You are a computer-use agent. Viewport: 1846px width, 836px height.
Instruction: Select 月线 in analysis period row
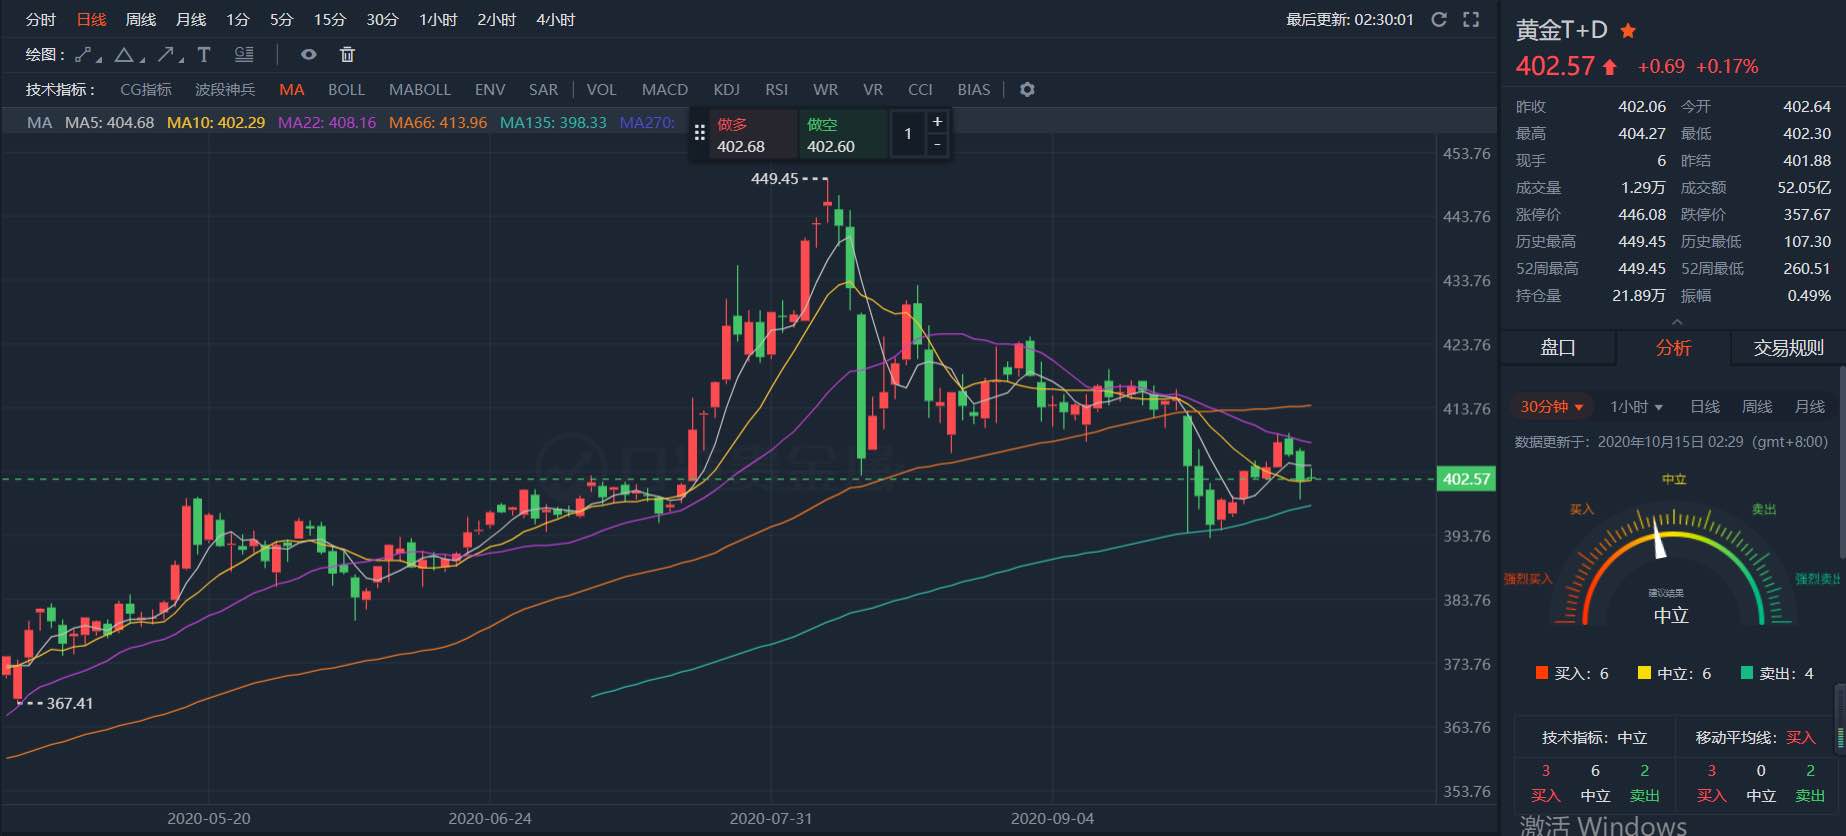pyautogui.click(x=1810, y=407)
